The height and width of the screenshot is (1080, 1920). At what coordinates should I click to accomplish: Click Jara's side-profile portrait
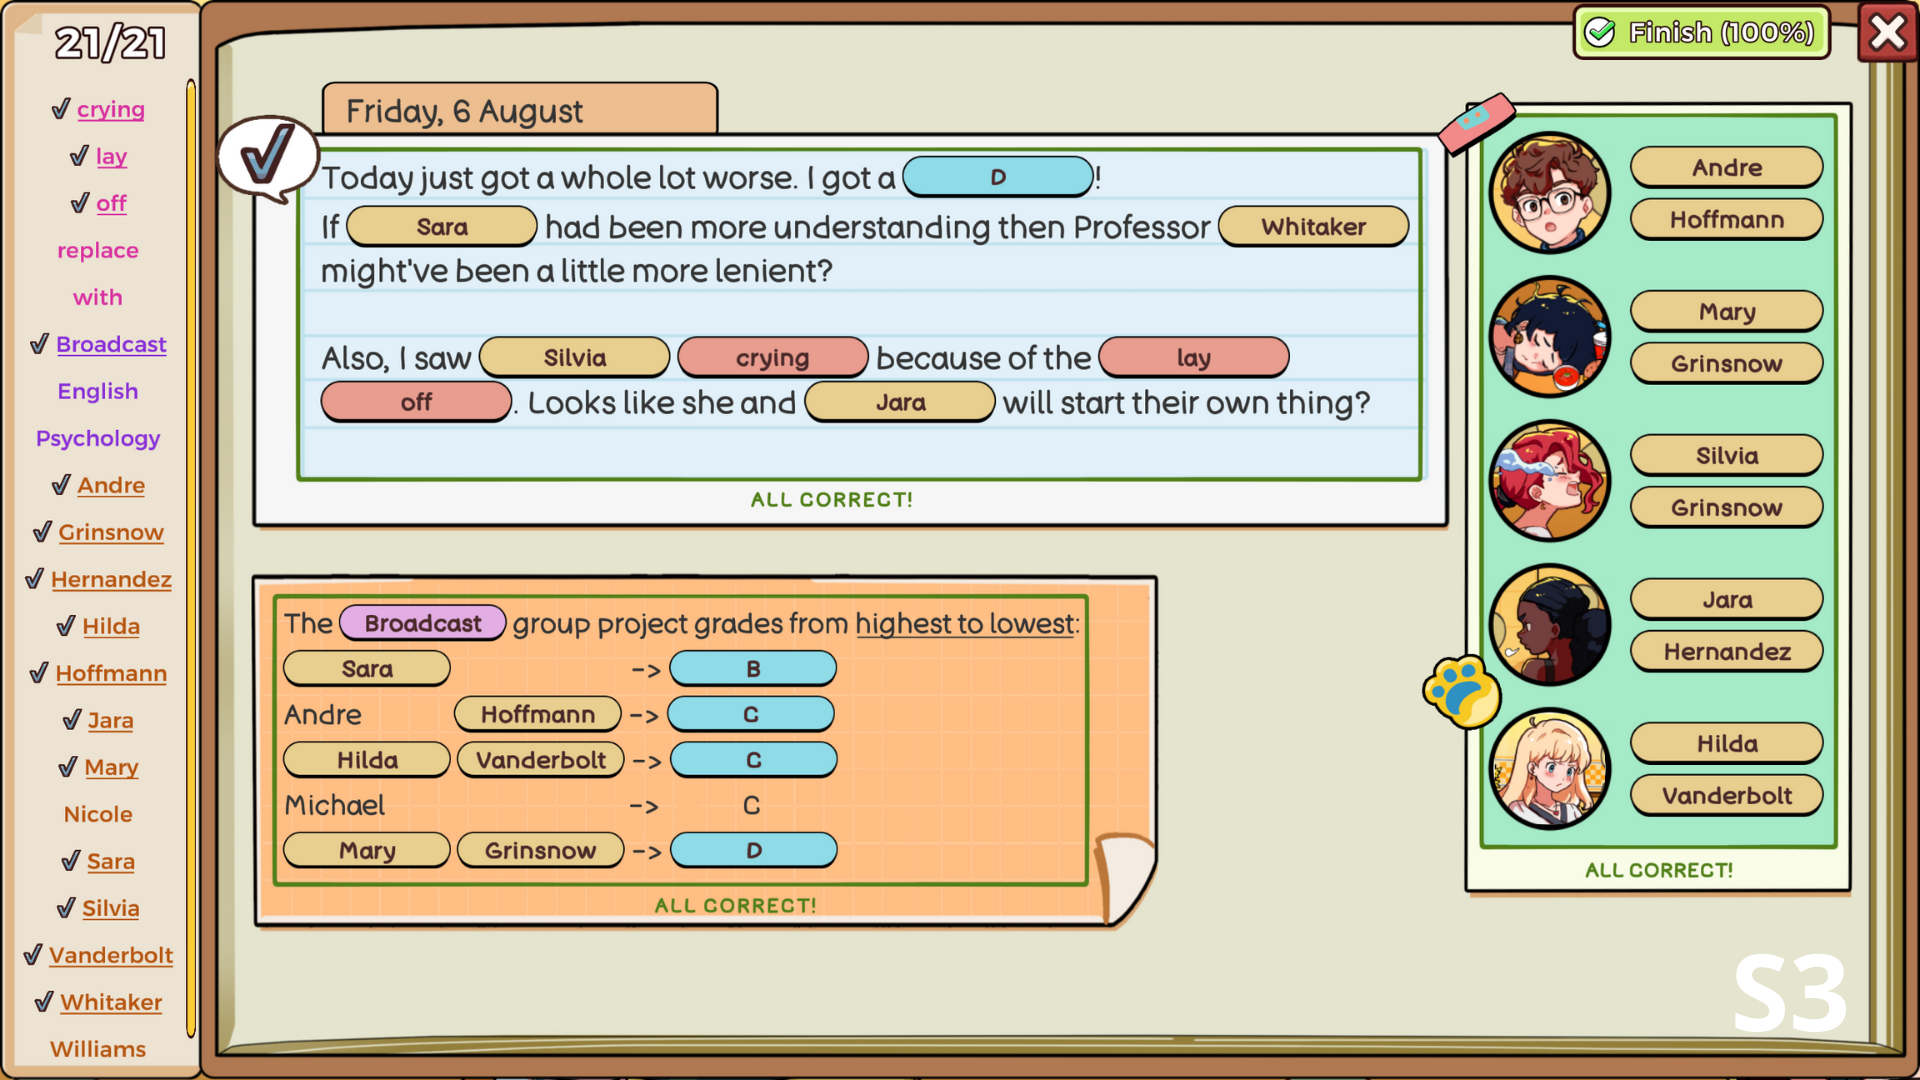pyautogui.click(x=1549, y=625)
